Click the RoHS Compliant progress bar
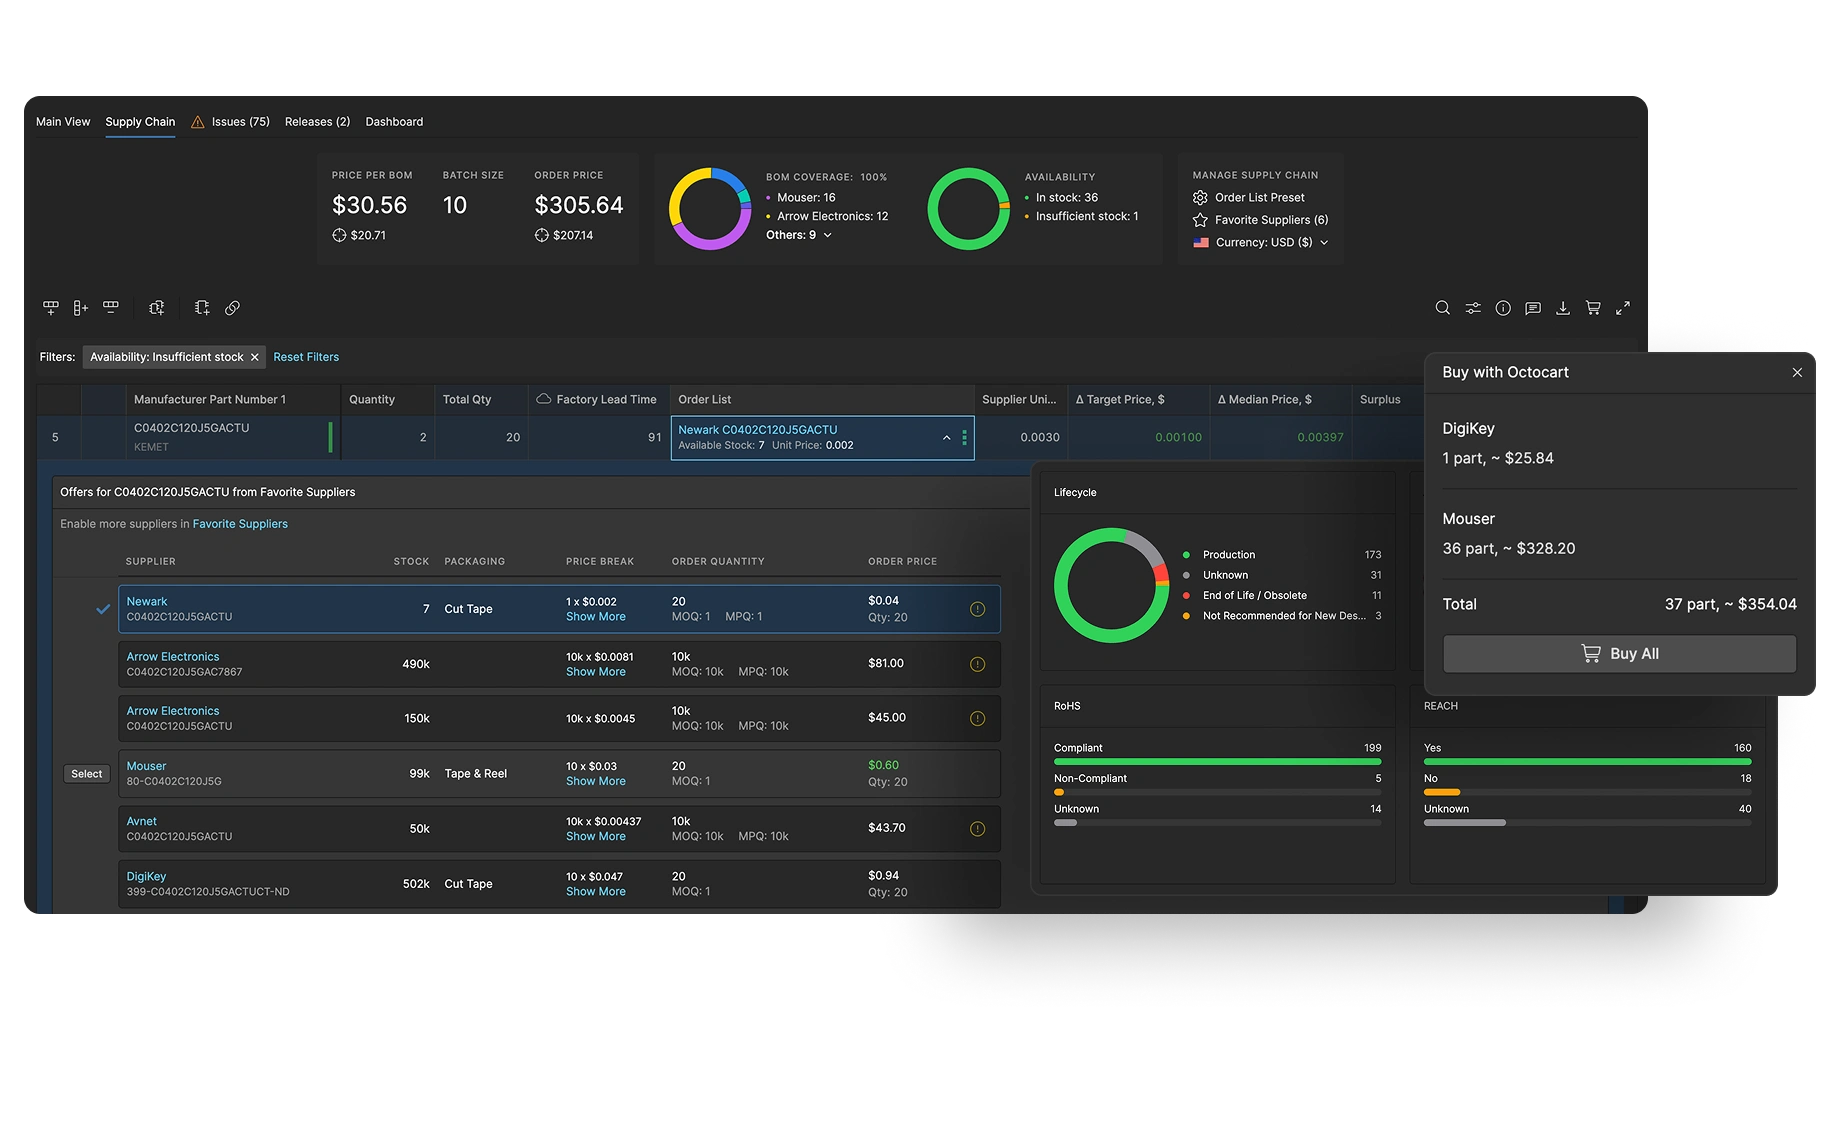The image size is (1840, 1136). 1217,762
